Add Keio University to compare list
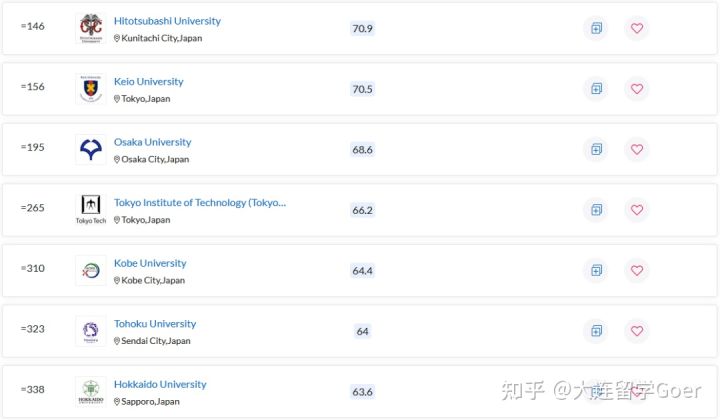The image size is (720, 420). coord(596,89)
